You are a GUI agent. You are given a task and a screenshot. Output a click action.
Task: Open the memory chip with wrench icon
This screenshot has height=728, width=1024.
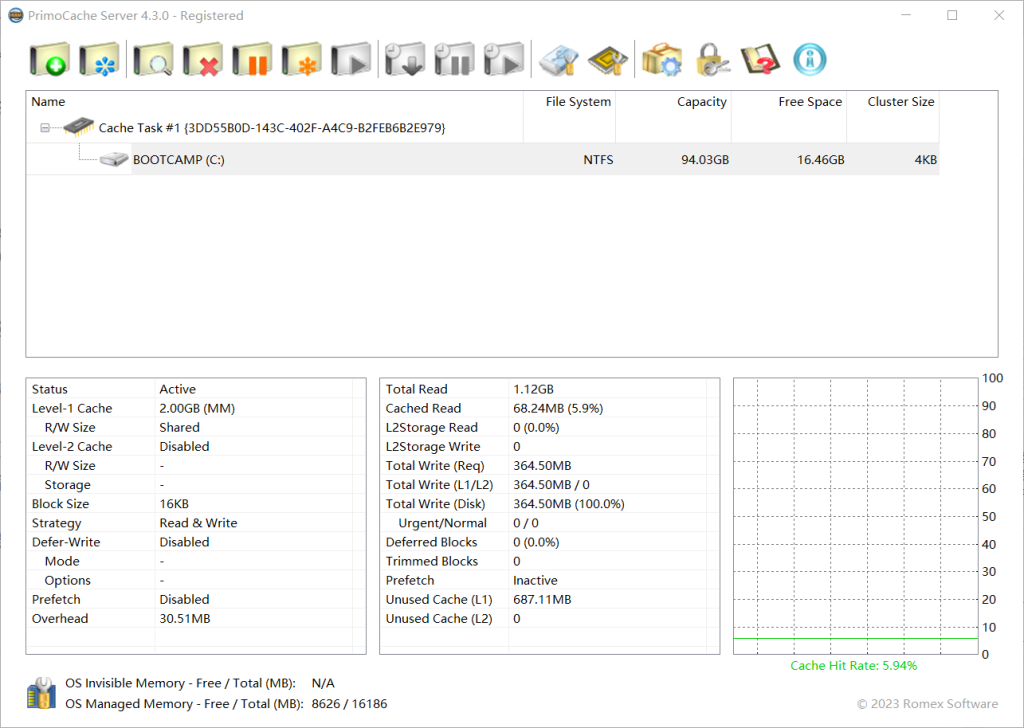608,60
